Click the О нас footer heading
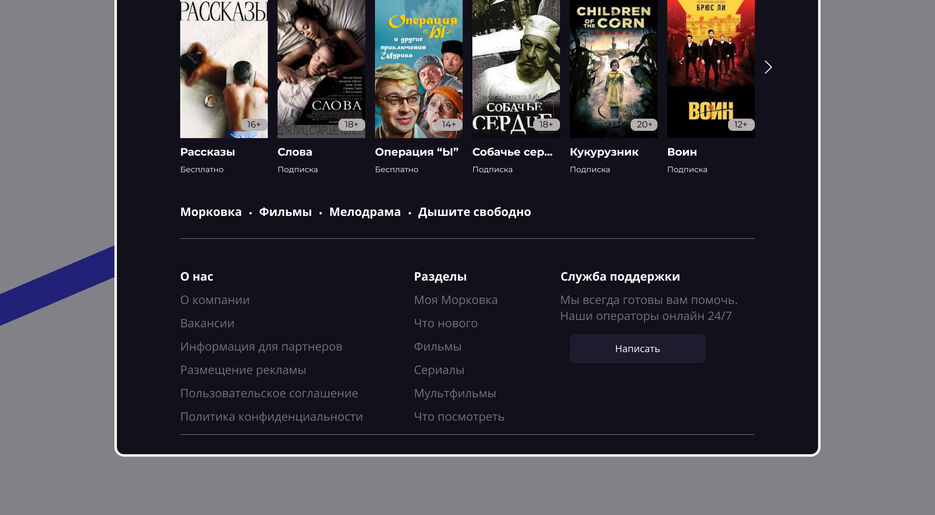The width and height of the screenshot is (935, 515). [x=197, y=277]
